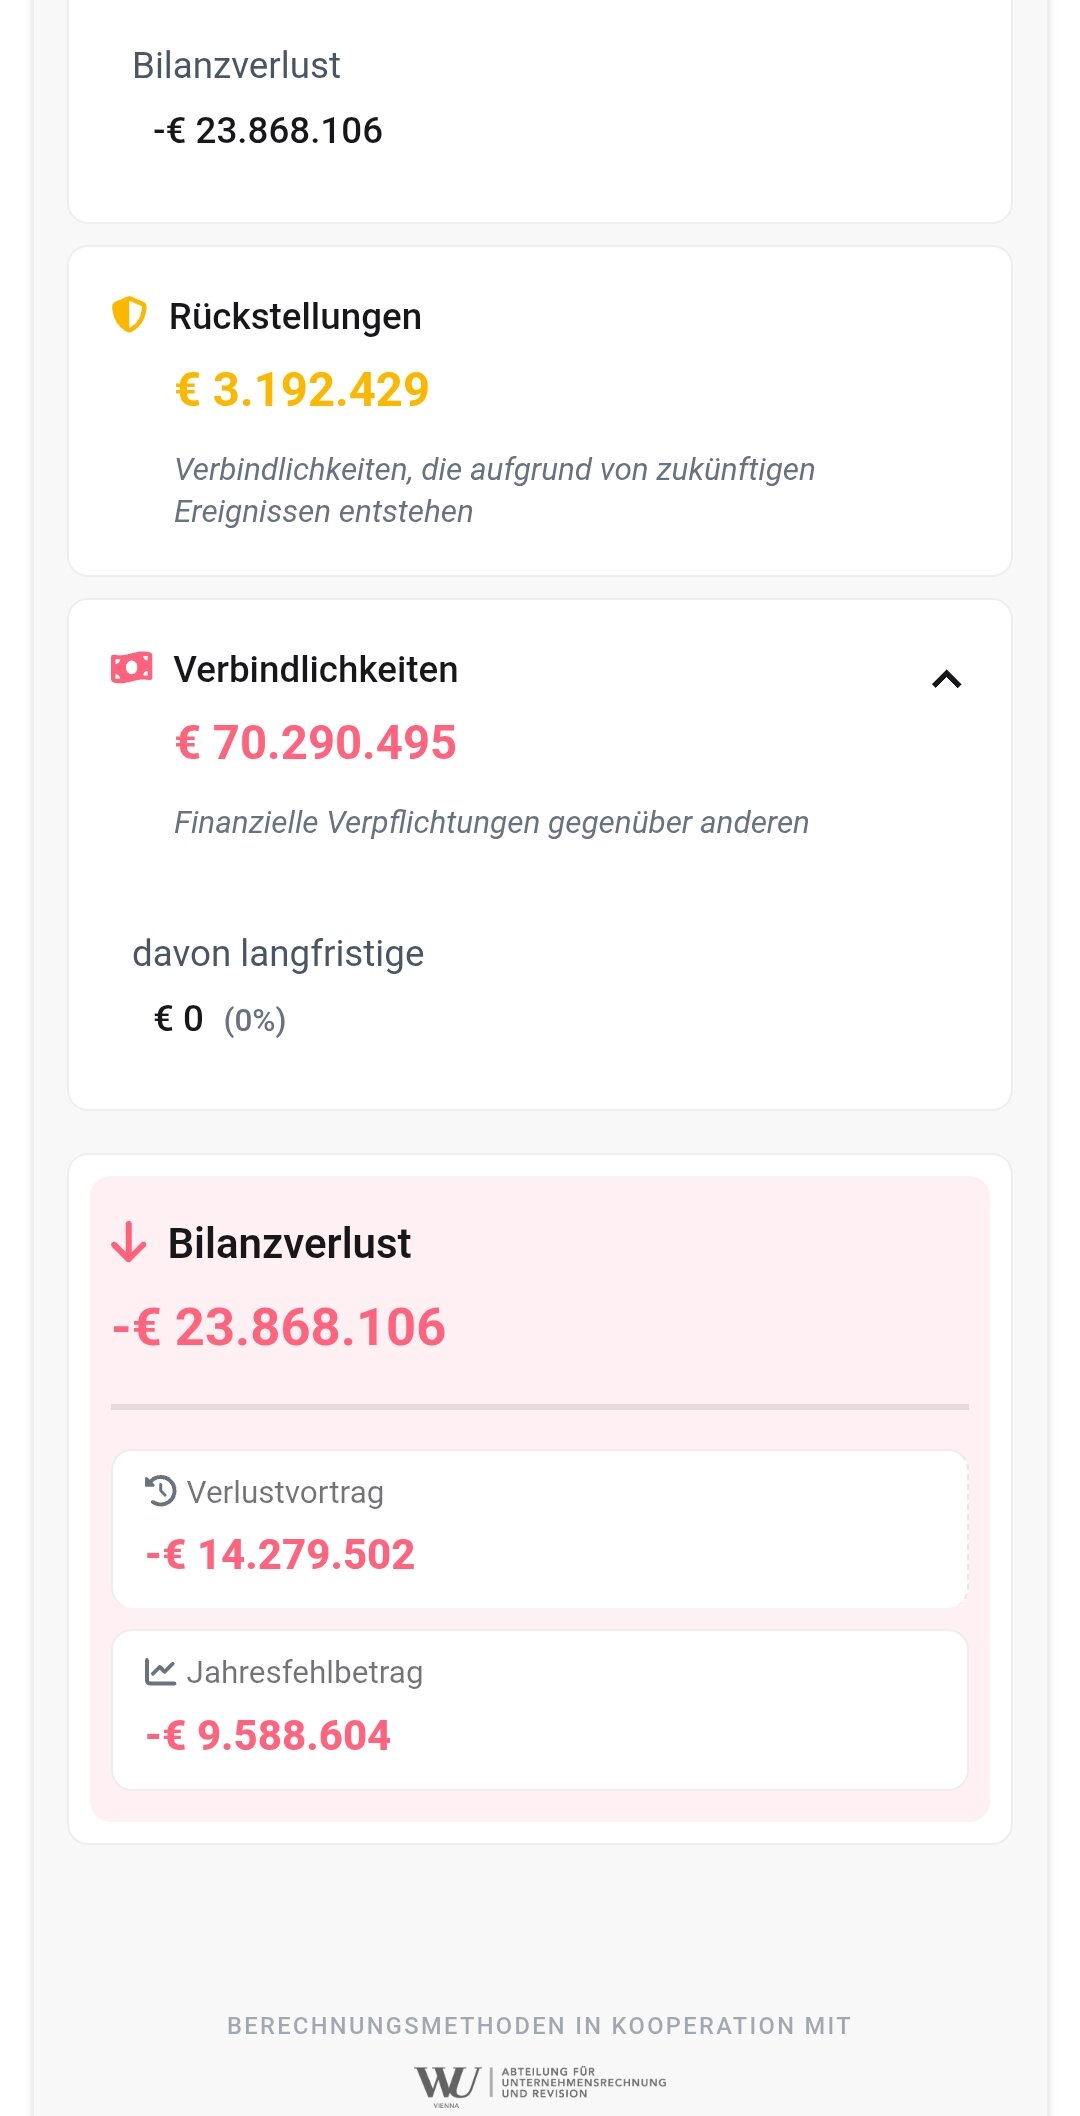1080x2116 pixels.
Task: Open the WU Vienna logo
Action: pos(448,2085)
